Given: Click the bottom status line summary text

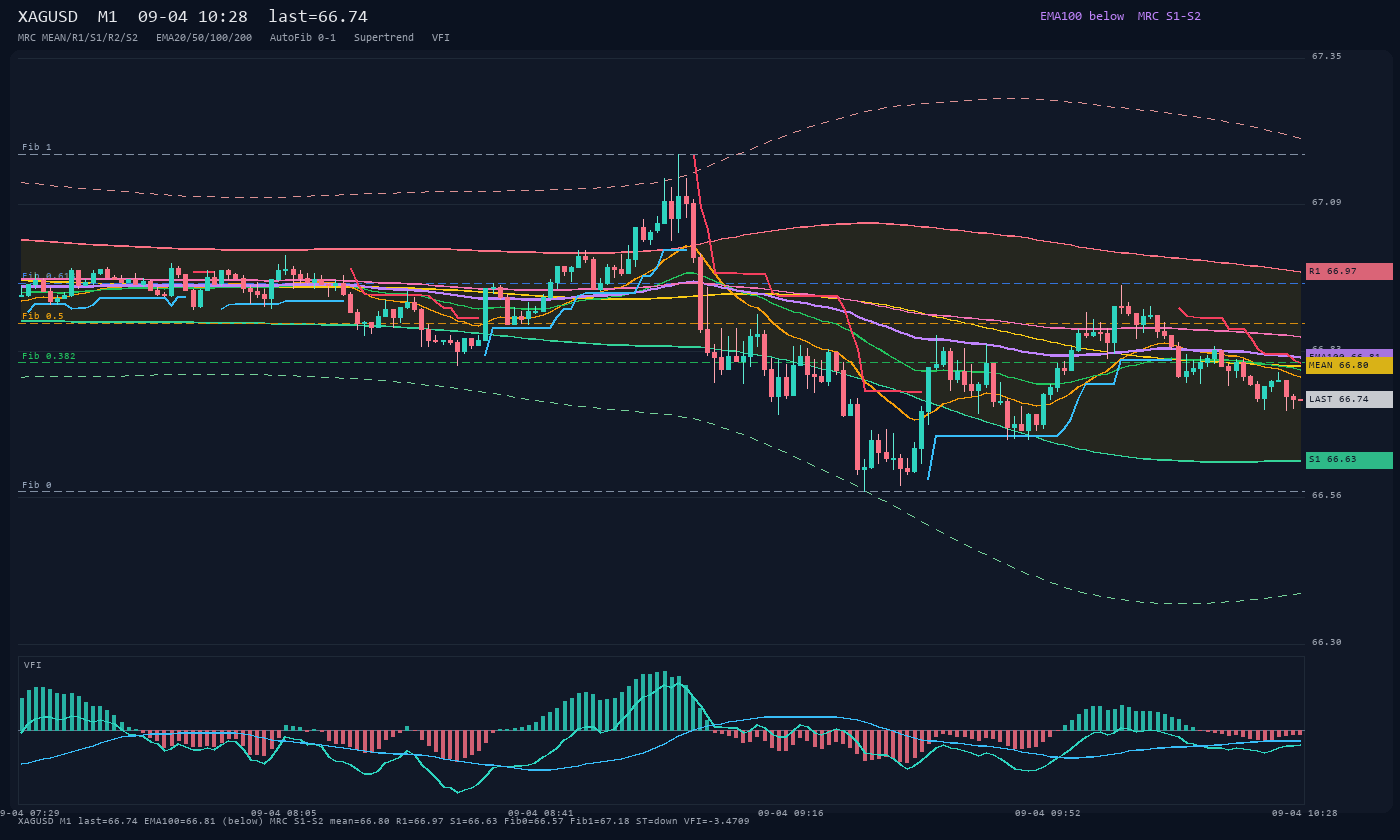Looking at the screenshot, I should 384,821.
